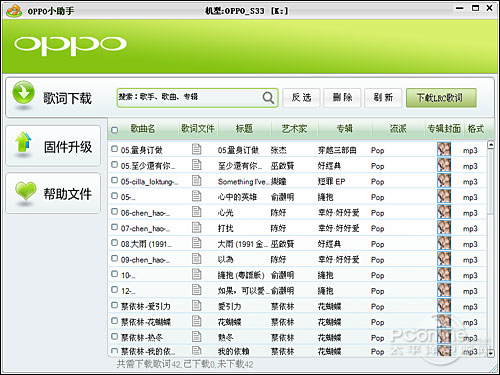Sort by the 标题 column header
The height and width of the screenshot is (375, 500).
(244, 129)
